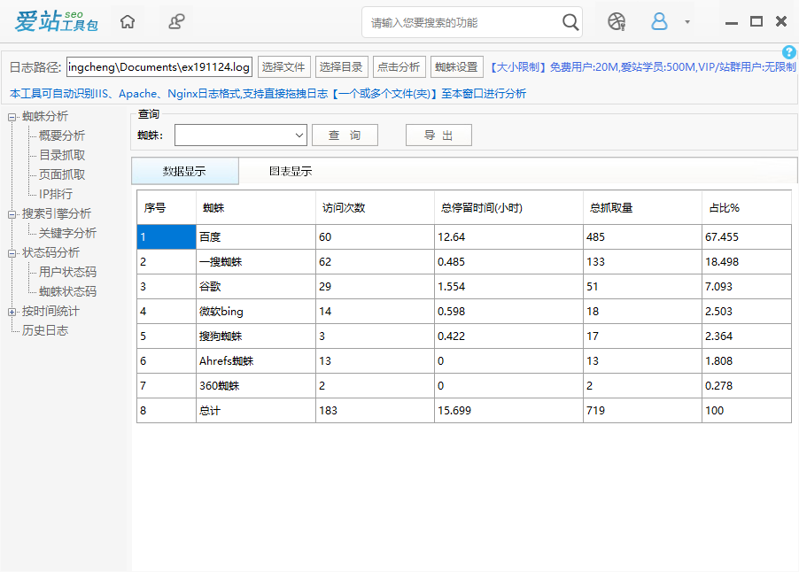Open 蜘蛛设置 spider settings
799x572 pixels.
[x=457, y=67]
